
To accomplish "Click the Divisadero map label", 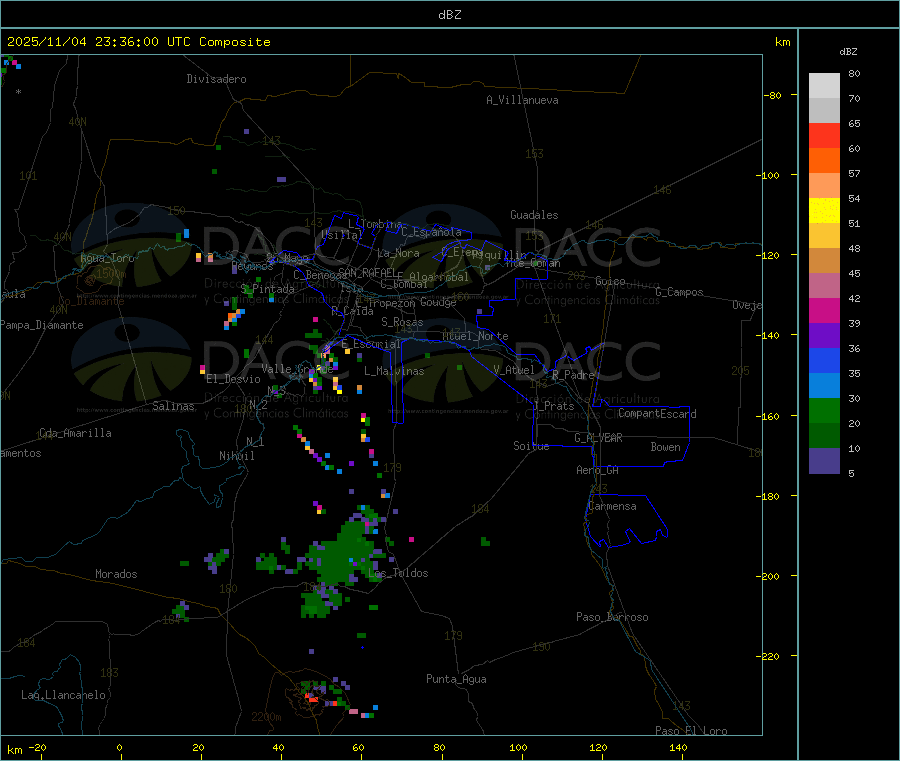I will (x=216, y=79).
